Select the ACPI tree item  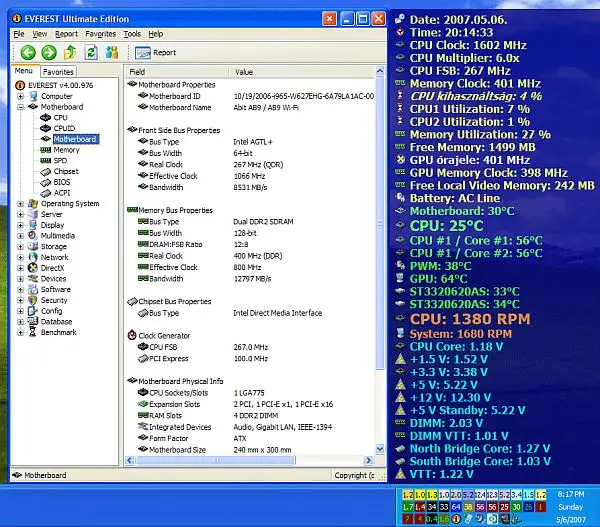click(x=62, y=193)
